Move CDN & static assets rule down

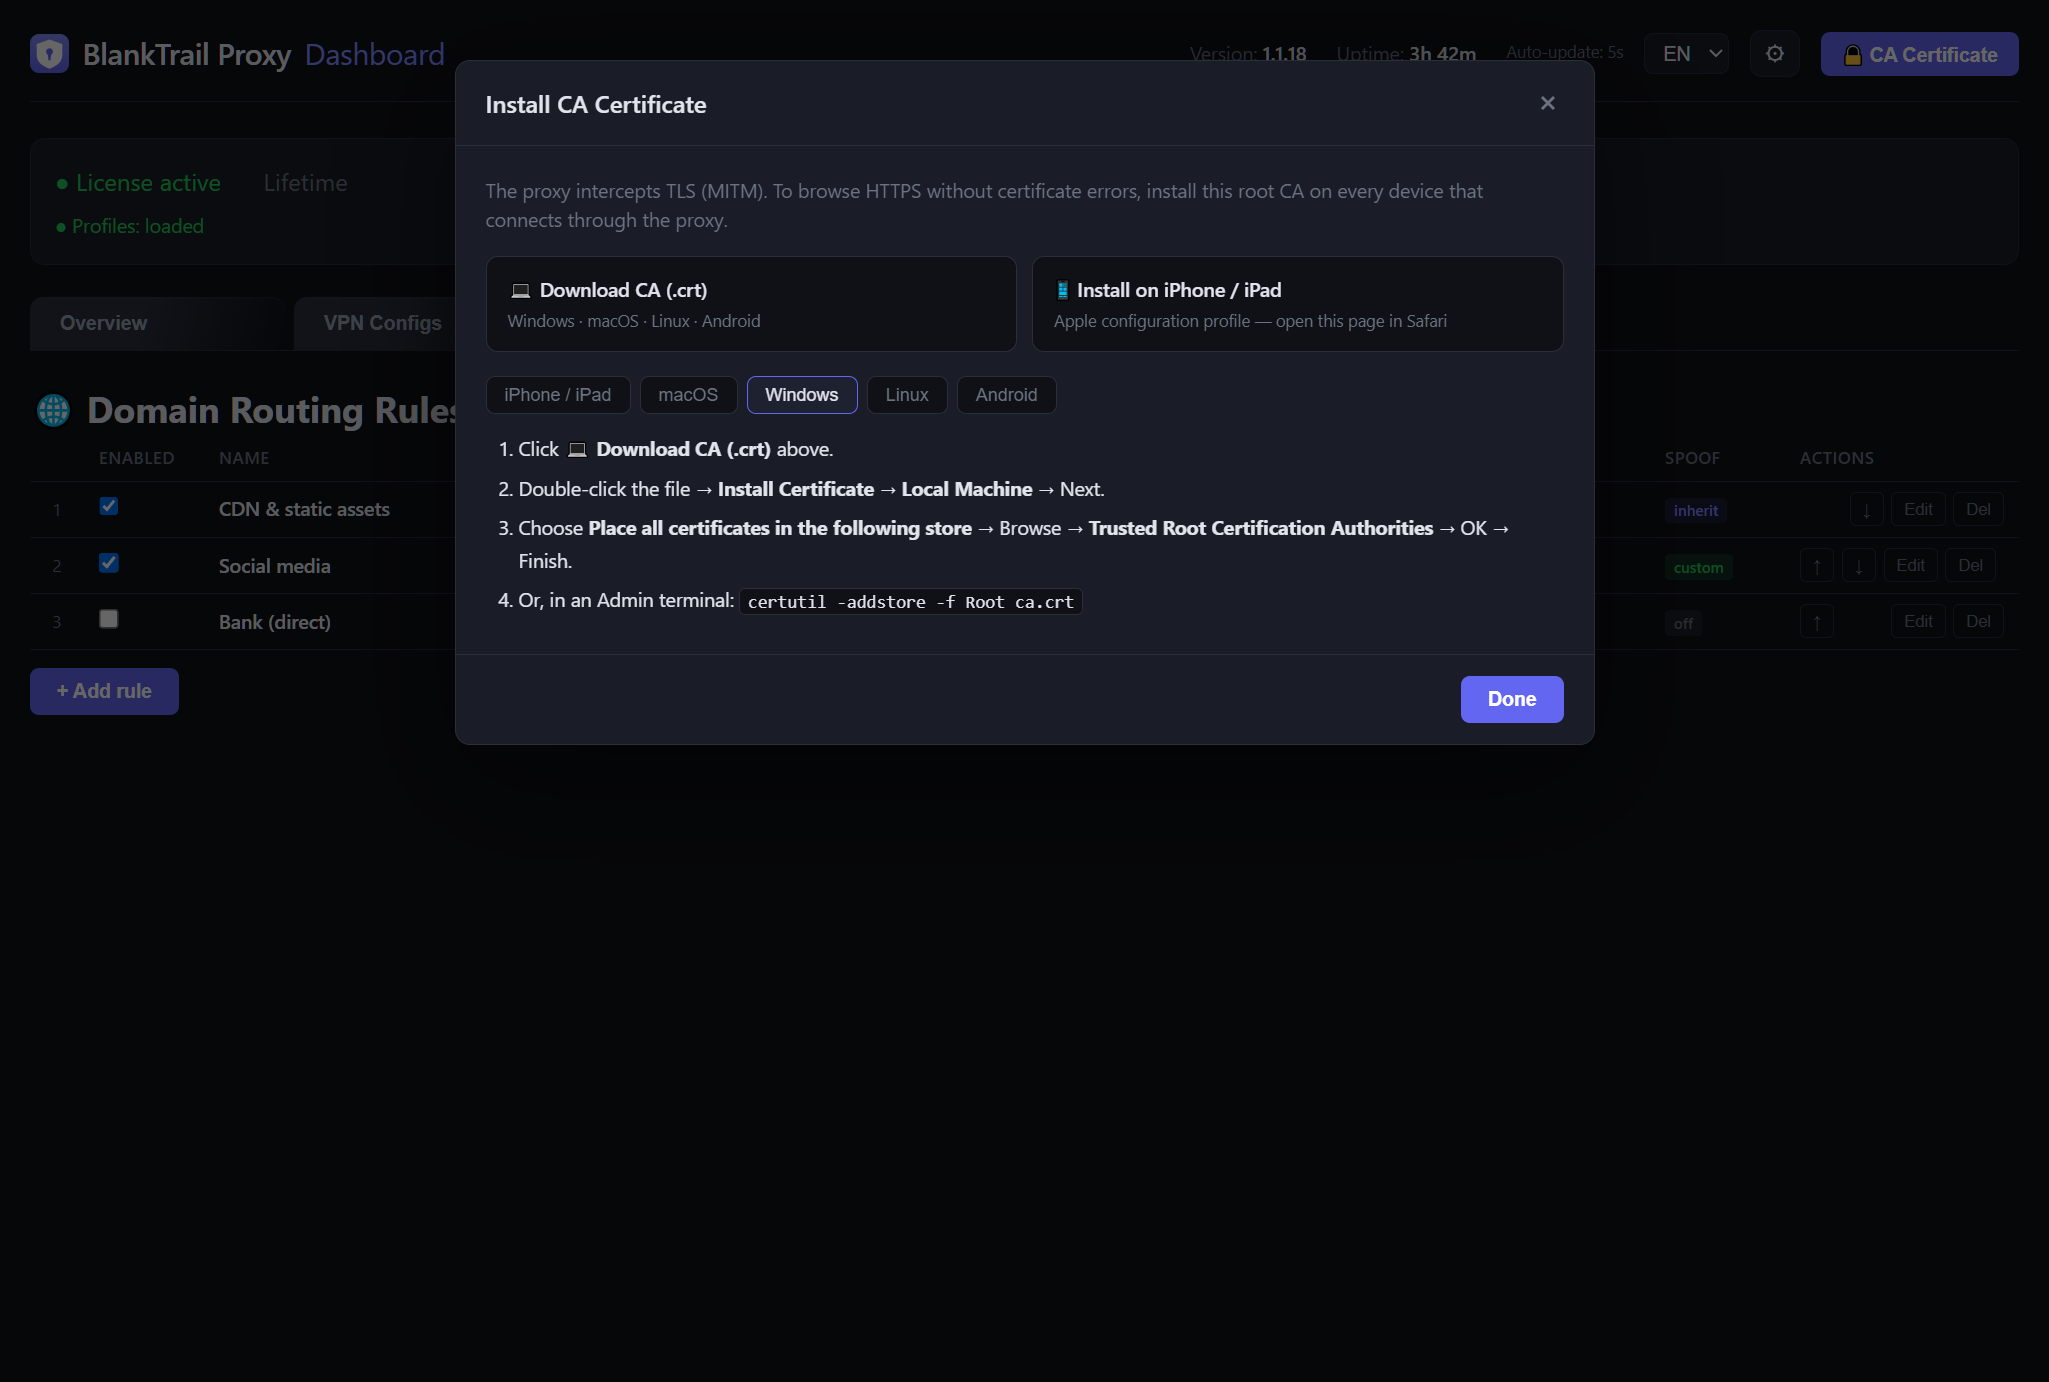coord(1866,510)
